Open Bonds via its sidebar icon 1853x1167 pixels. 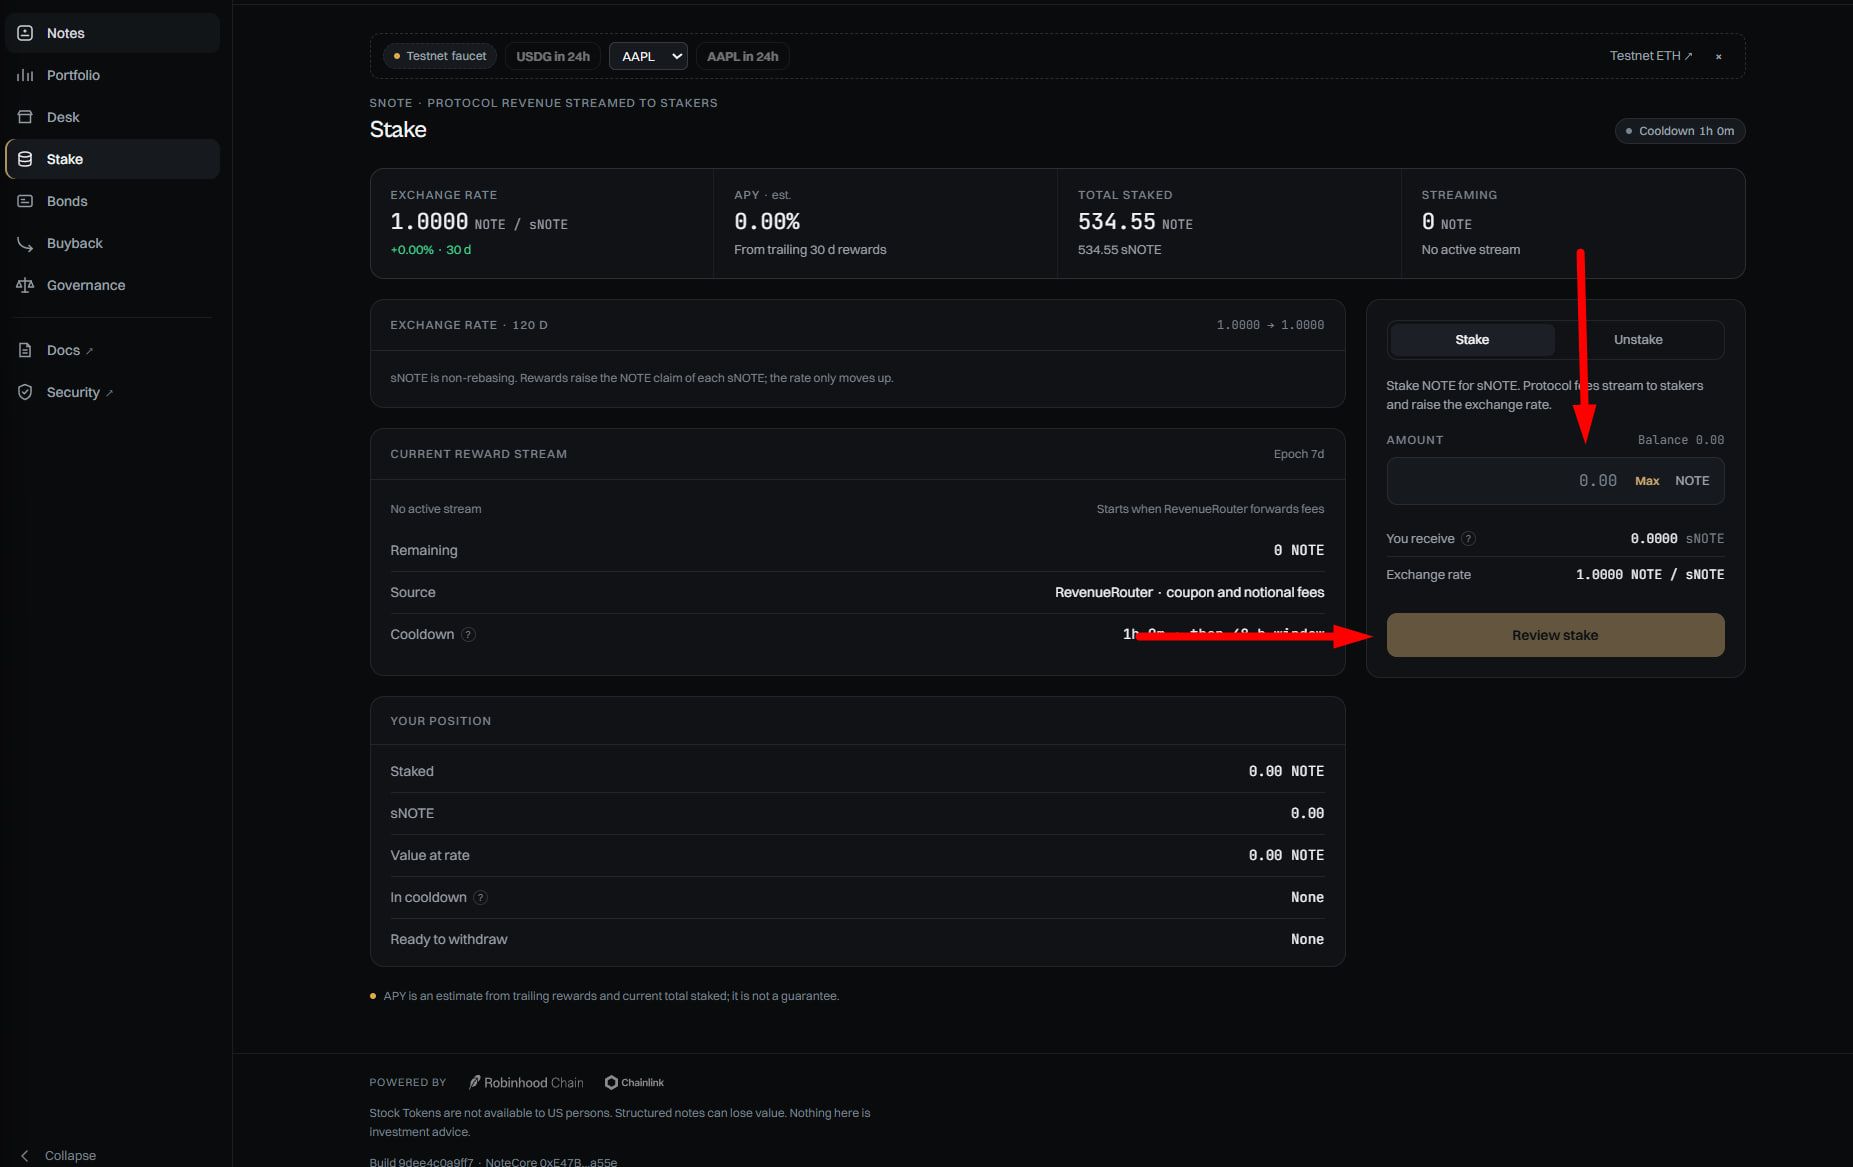(x=25, y=201)
